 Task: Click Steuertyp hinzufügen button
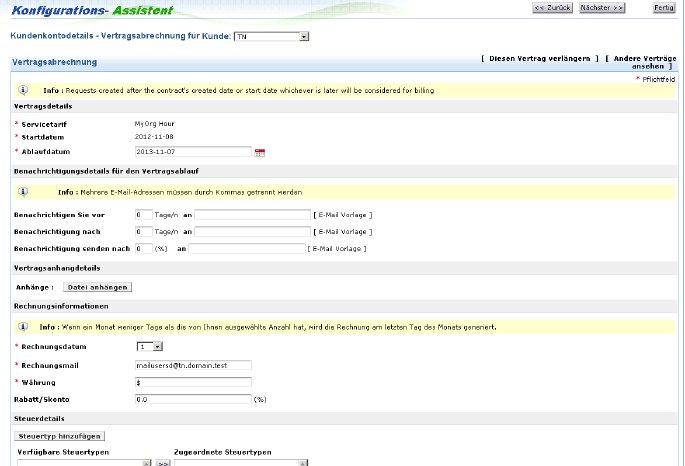59,436
